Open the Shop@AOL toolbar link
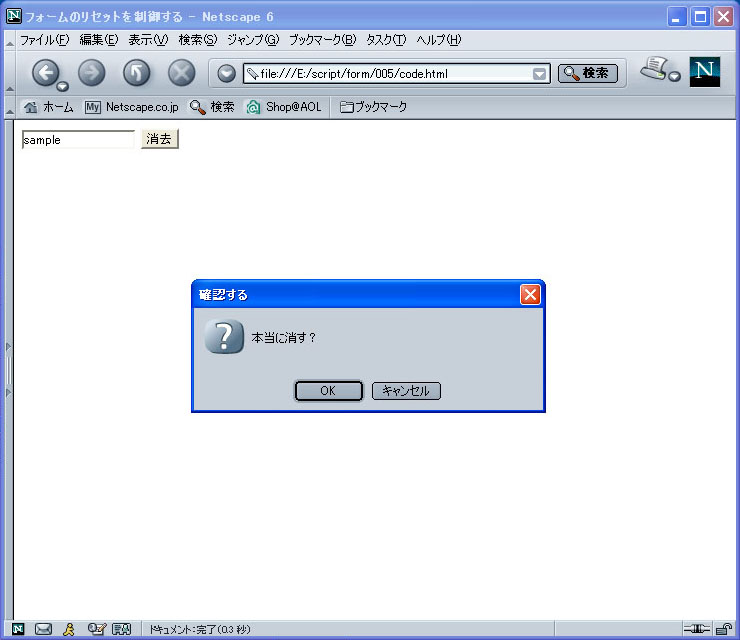Viewport: 740px width, 640px height. click(284, 107)
